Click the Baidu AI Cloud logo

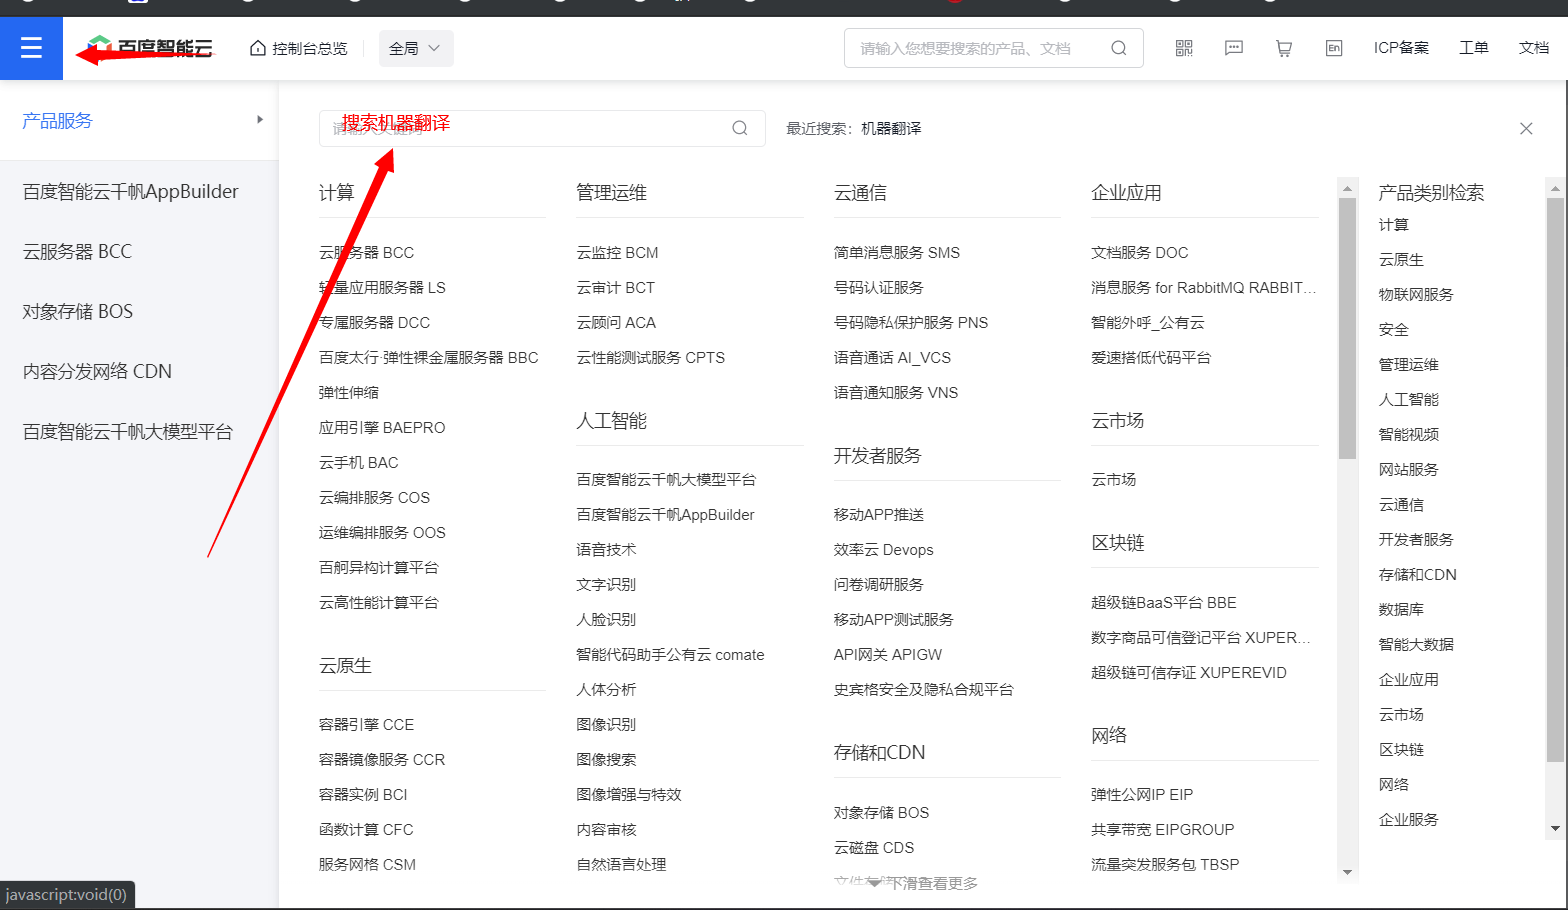coord(150,47)
